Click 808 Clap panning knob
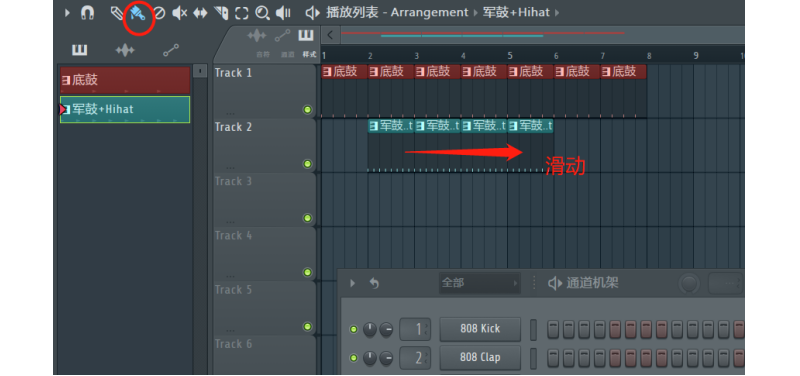800x376 pixels. click(x=370, y=358)
